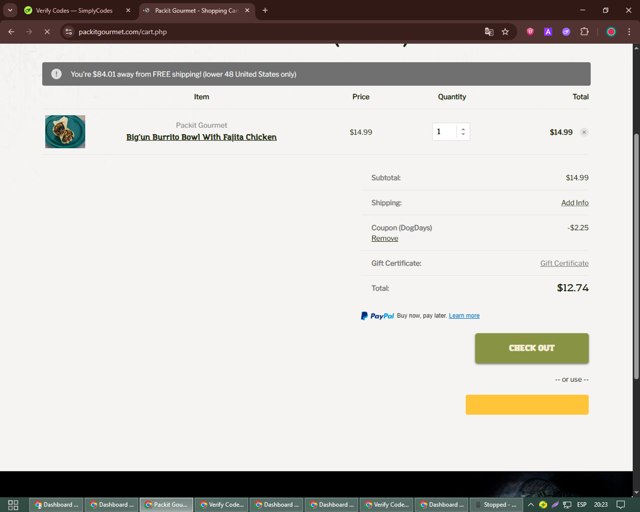Open a new browser tab
Viewport: 640px width, 512px height.
(265, 11)
